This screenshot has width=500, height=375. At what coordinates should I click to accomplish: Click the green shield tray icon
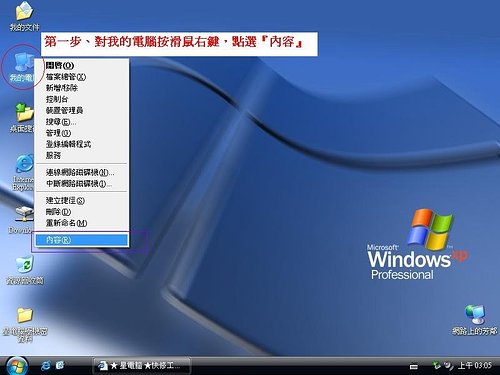[436, 365]
